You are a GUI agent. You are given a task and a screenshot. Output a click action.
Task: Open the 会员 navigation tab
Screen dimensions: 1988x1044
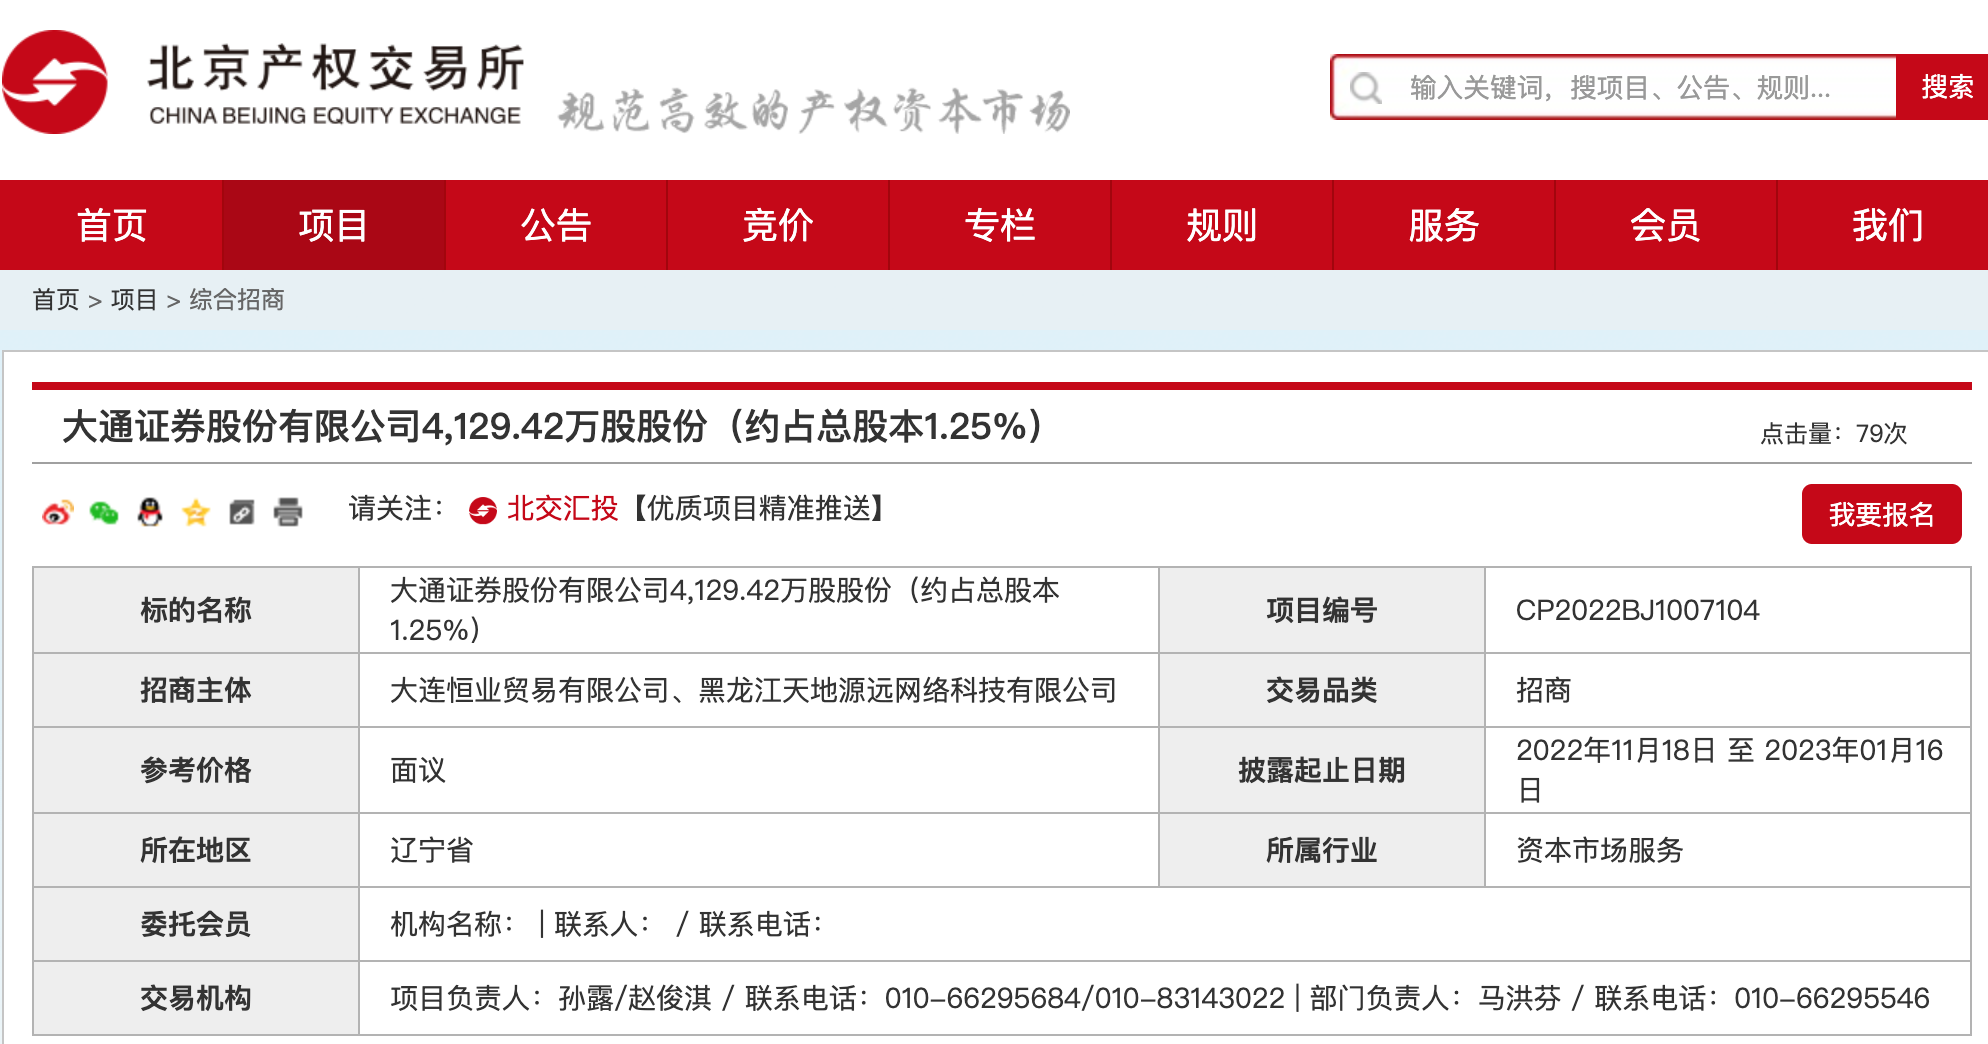pos(1665,225)
